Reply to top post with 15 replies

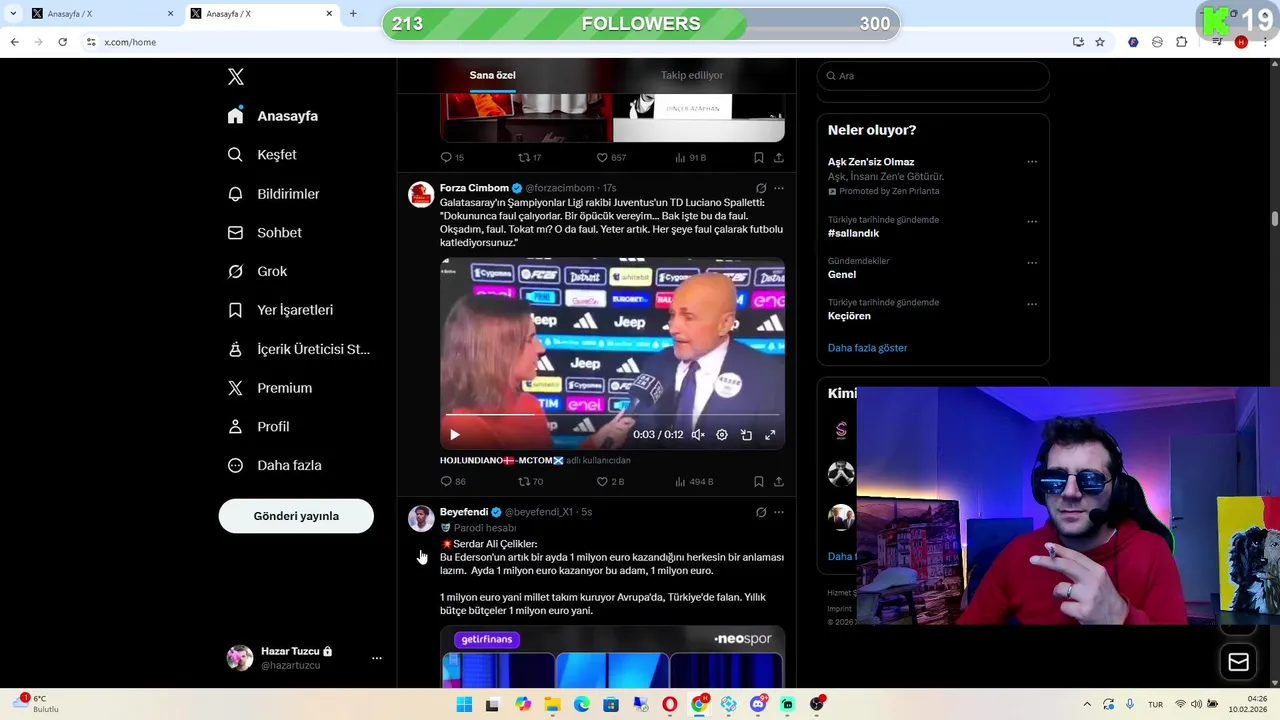452,158
